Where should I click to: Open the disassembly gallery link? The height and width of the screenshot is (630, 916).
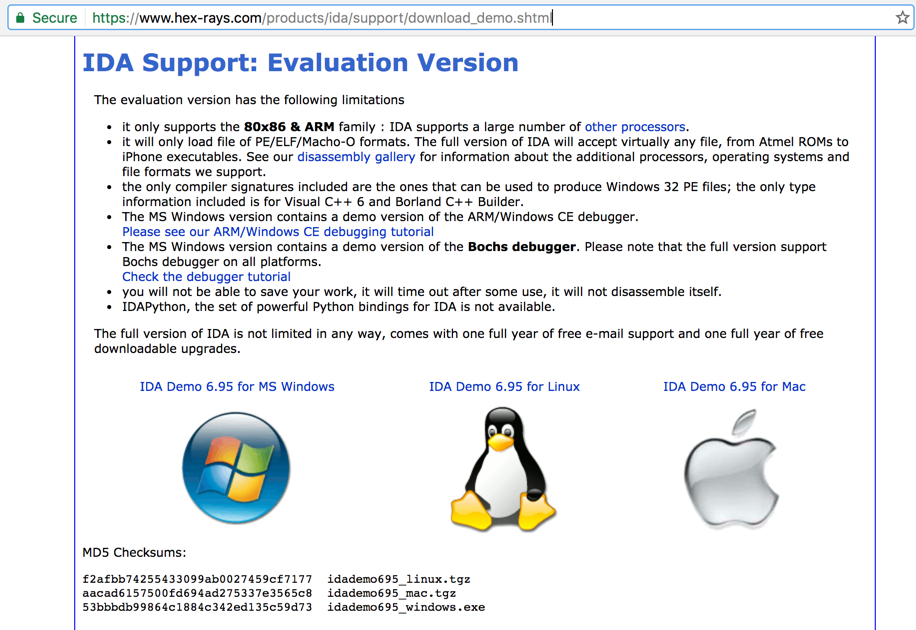(x=356, y=157)
